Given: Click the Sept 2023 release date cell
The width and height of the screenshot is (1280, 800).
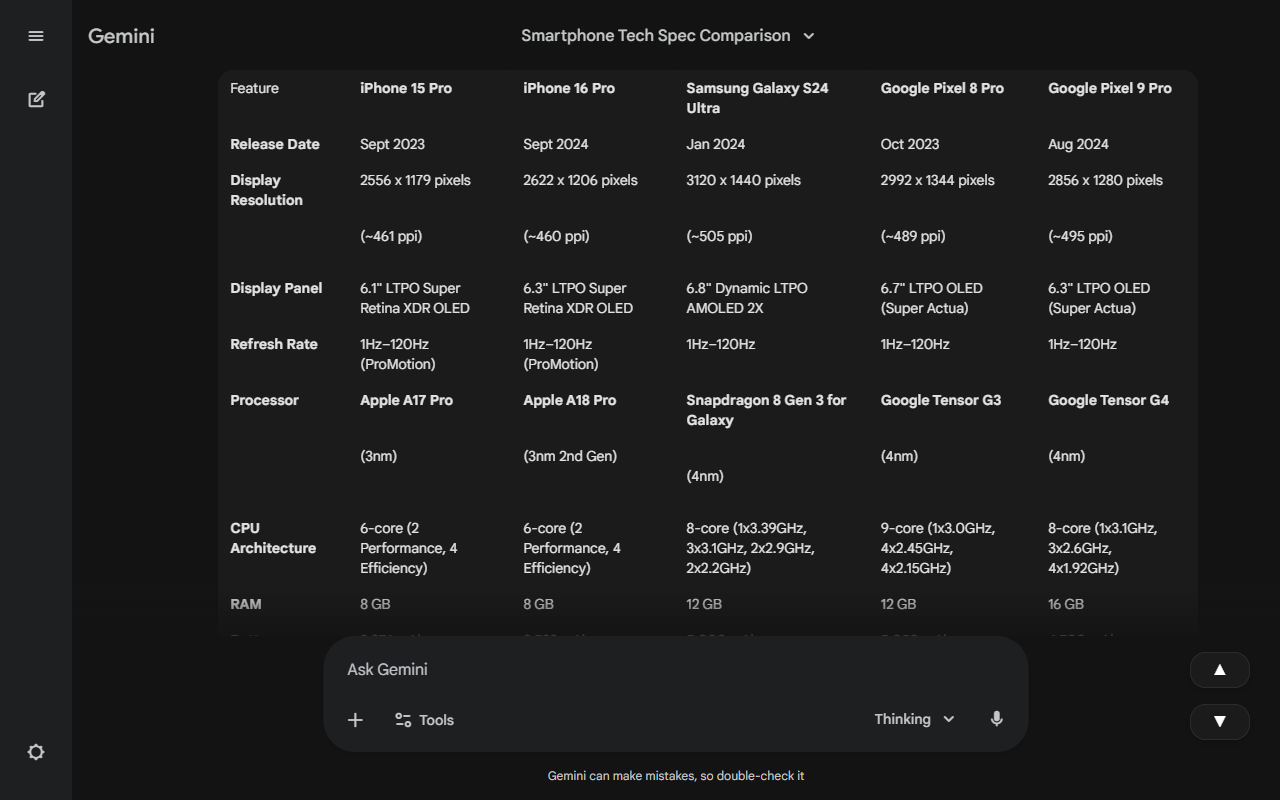Looking at the screenshot, I should point(392,144).
